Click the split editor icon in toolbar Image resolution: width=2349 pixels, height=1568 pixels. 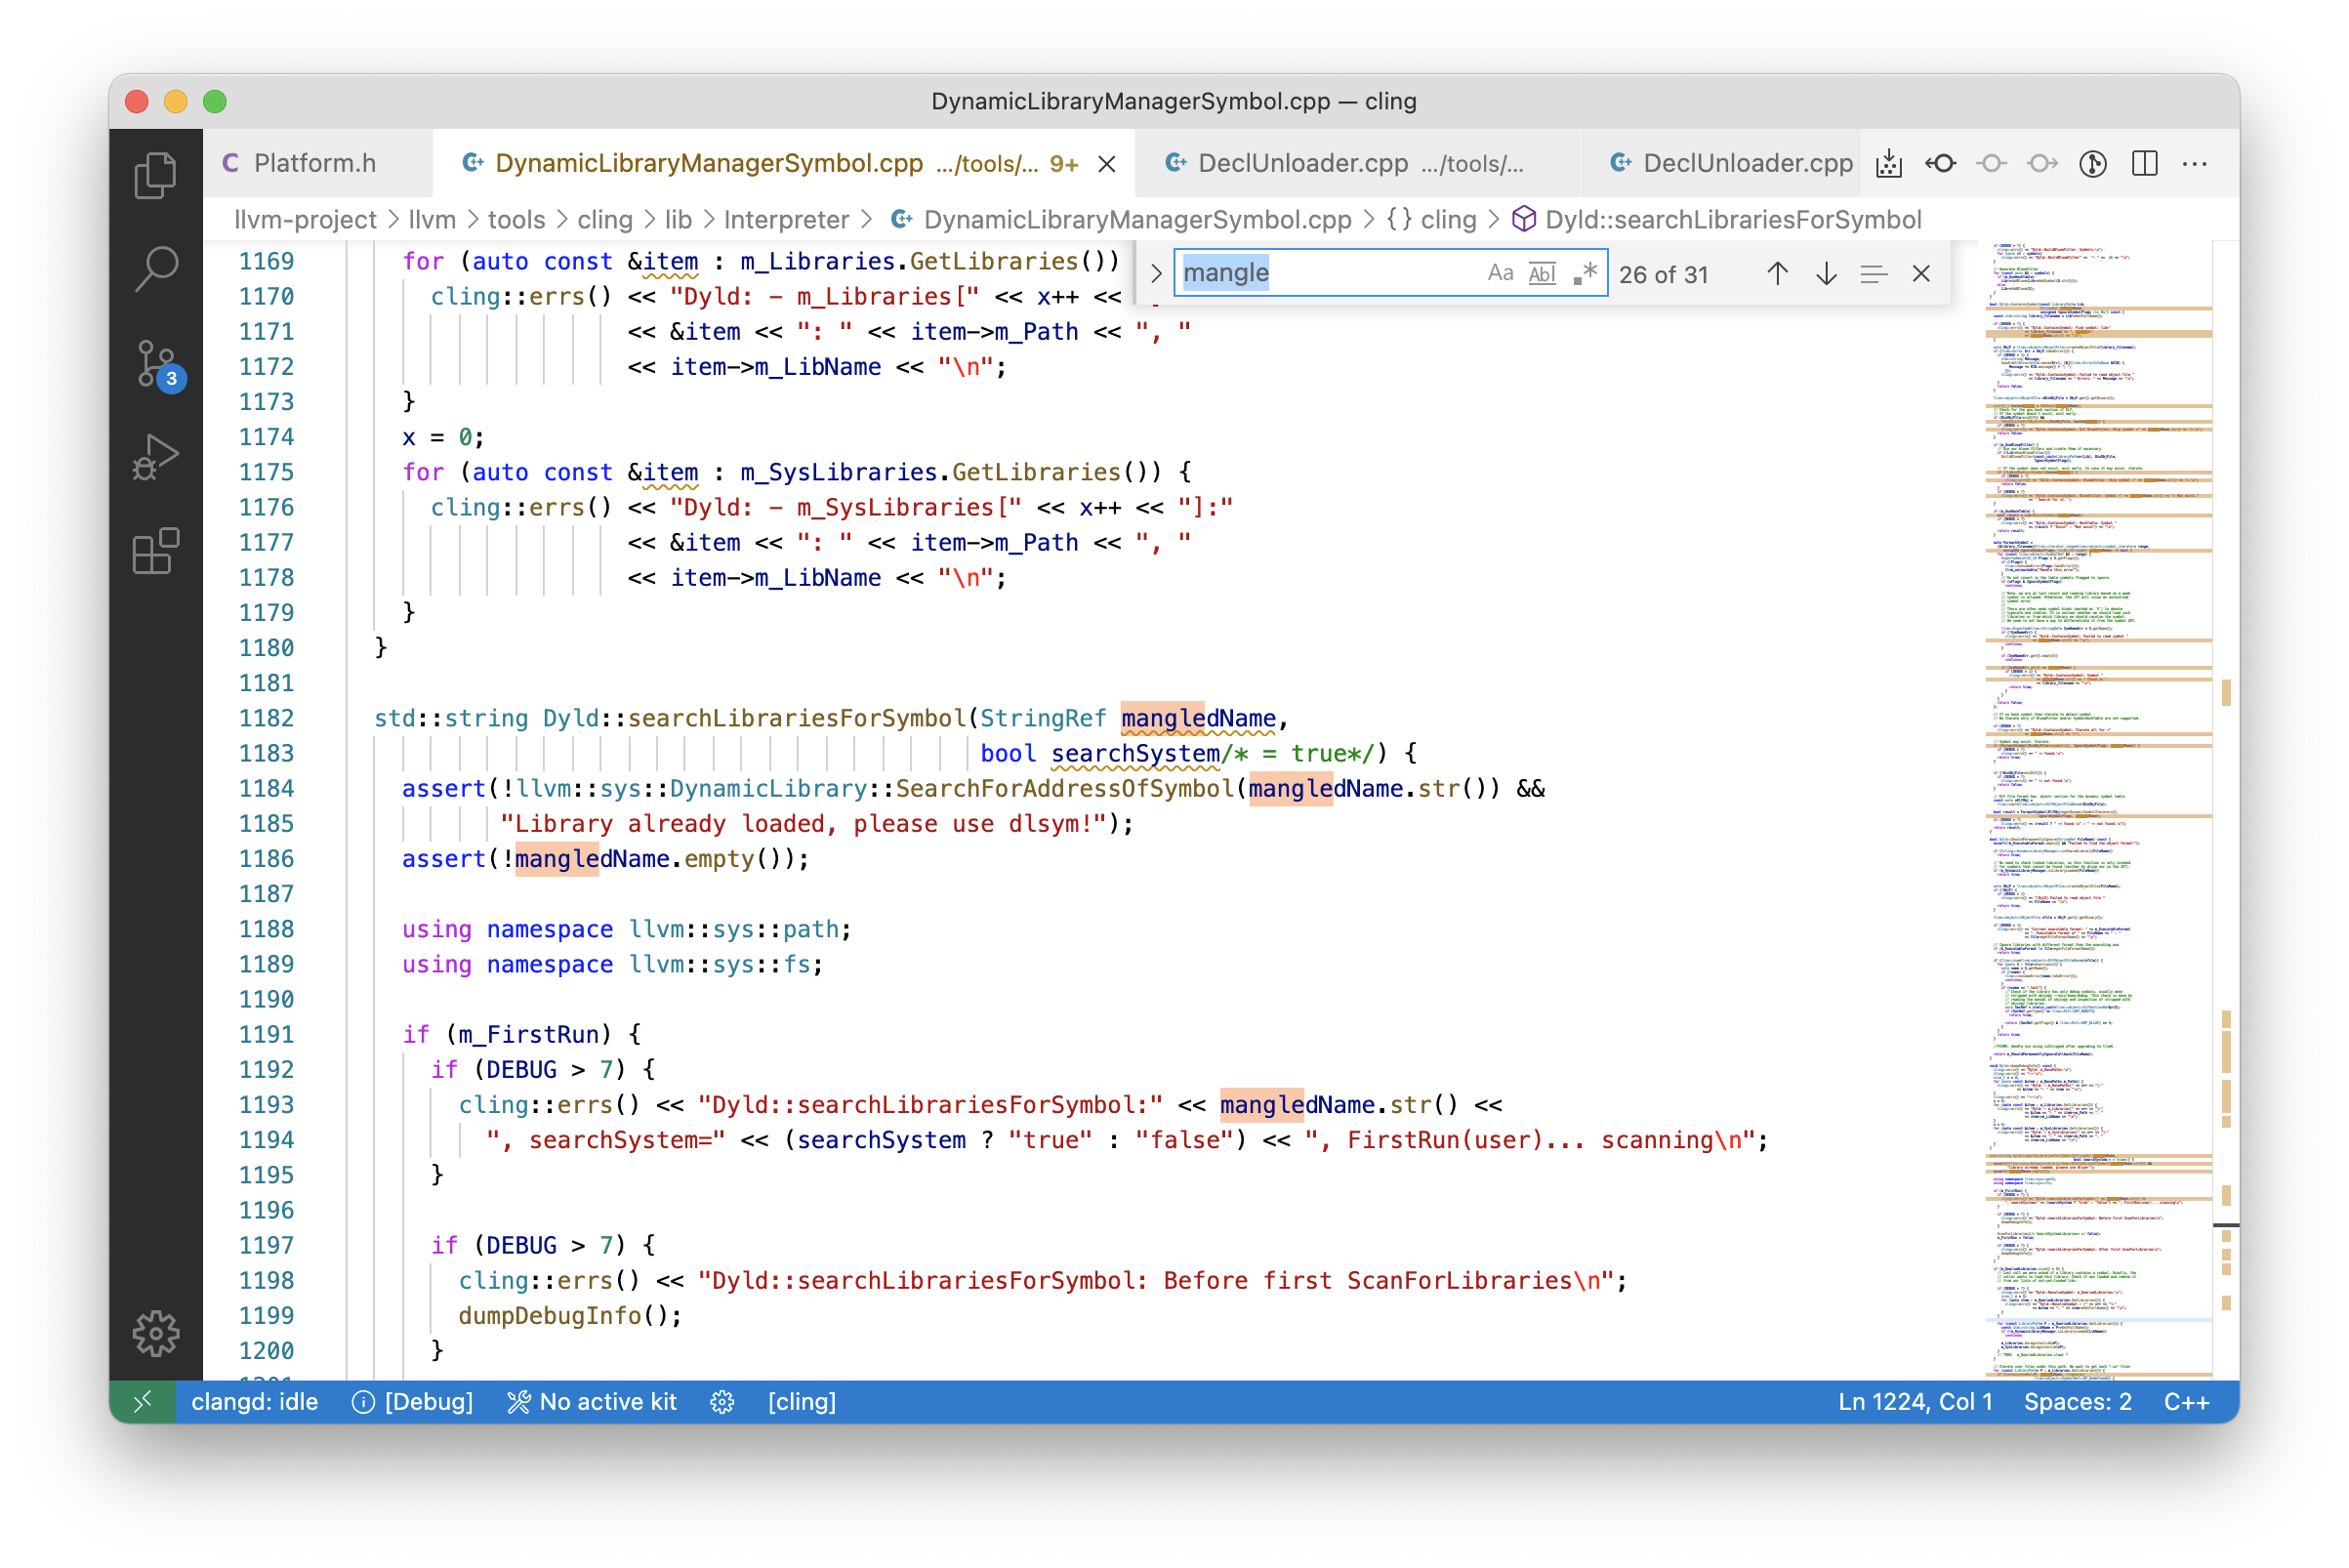pos(2150,163)
